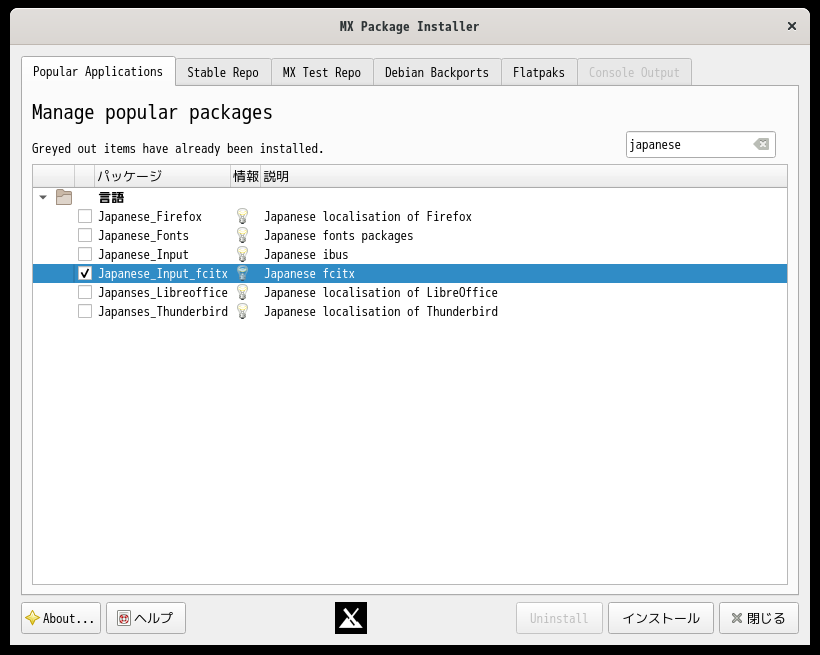Click the info lightbulb for Japanese_Fonts
The height and width of the screenshot is (655, 820).
click(x=241, y=235)
